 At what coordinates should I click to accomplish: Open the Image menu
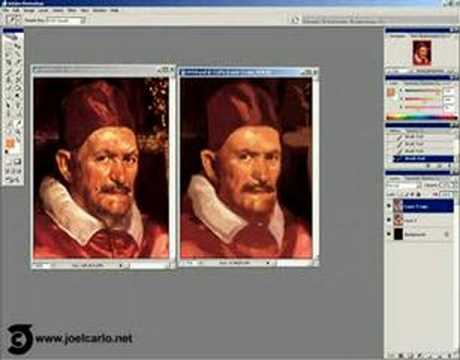(x=29, y=10)
